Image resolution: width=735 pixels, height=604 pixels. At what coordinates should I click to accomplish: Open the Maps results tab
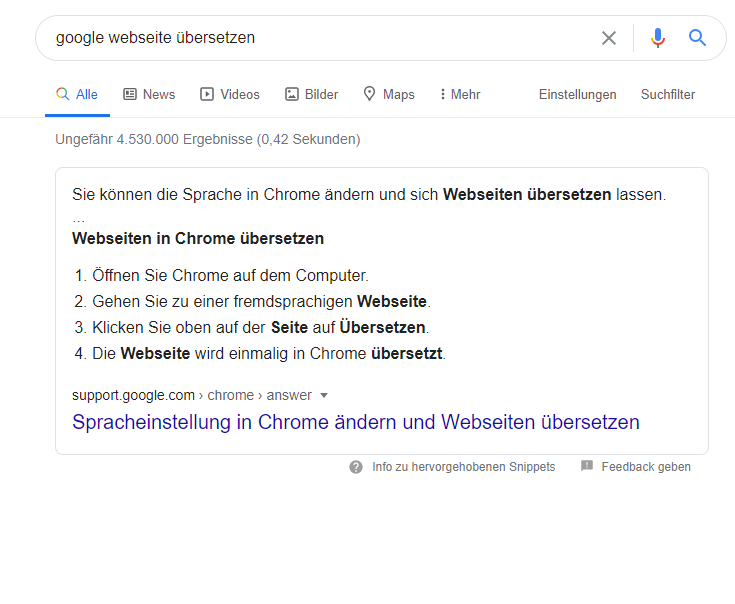coord(388,94)
